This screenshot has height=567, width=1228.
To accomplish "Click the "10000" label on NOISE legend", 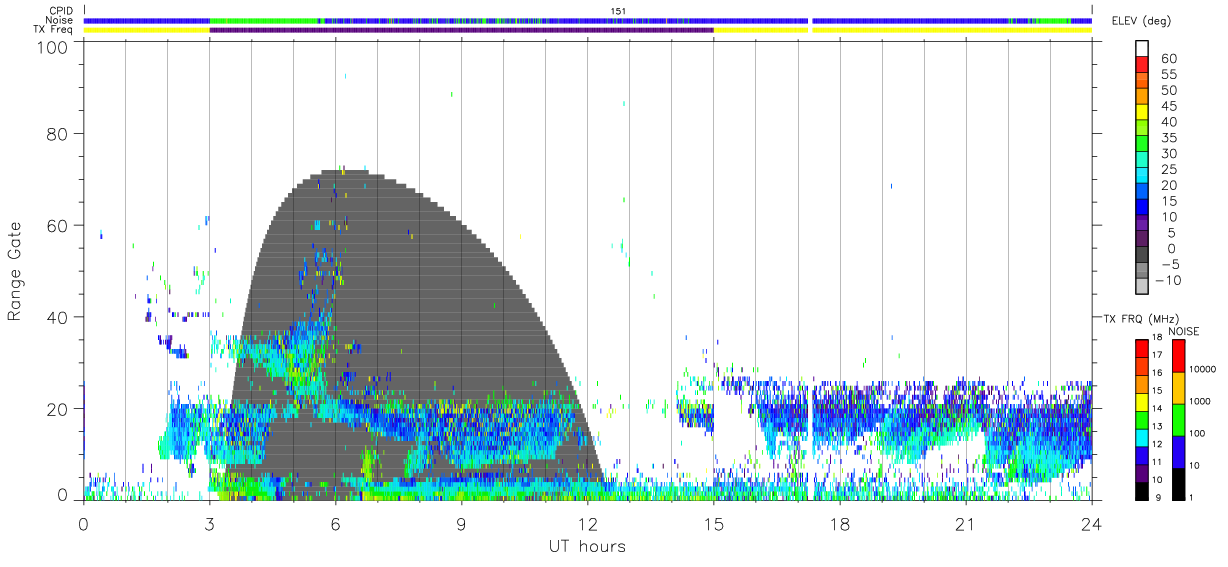I will pos(1204,369).
